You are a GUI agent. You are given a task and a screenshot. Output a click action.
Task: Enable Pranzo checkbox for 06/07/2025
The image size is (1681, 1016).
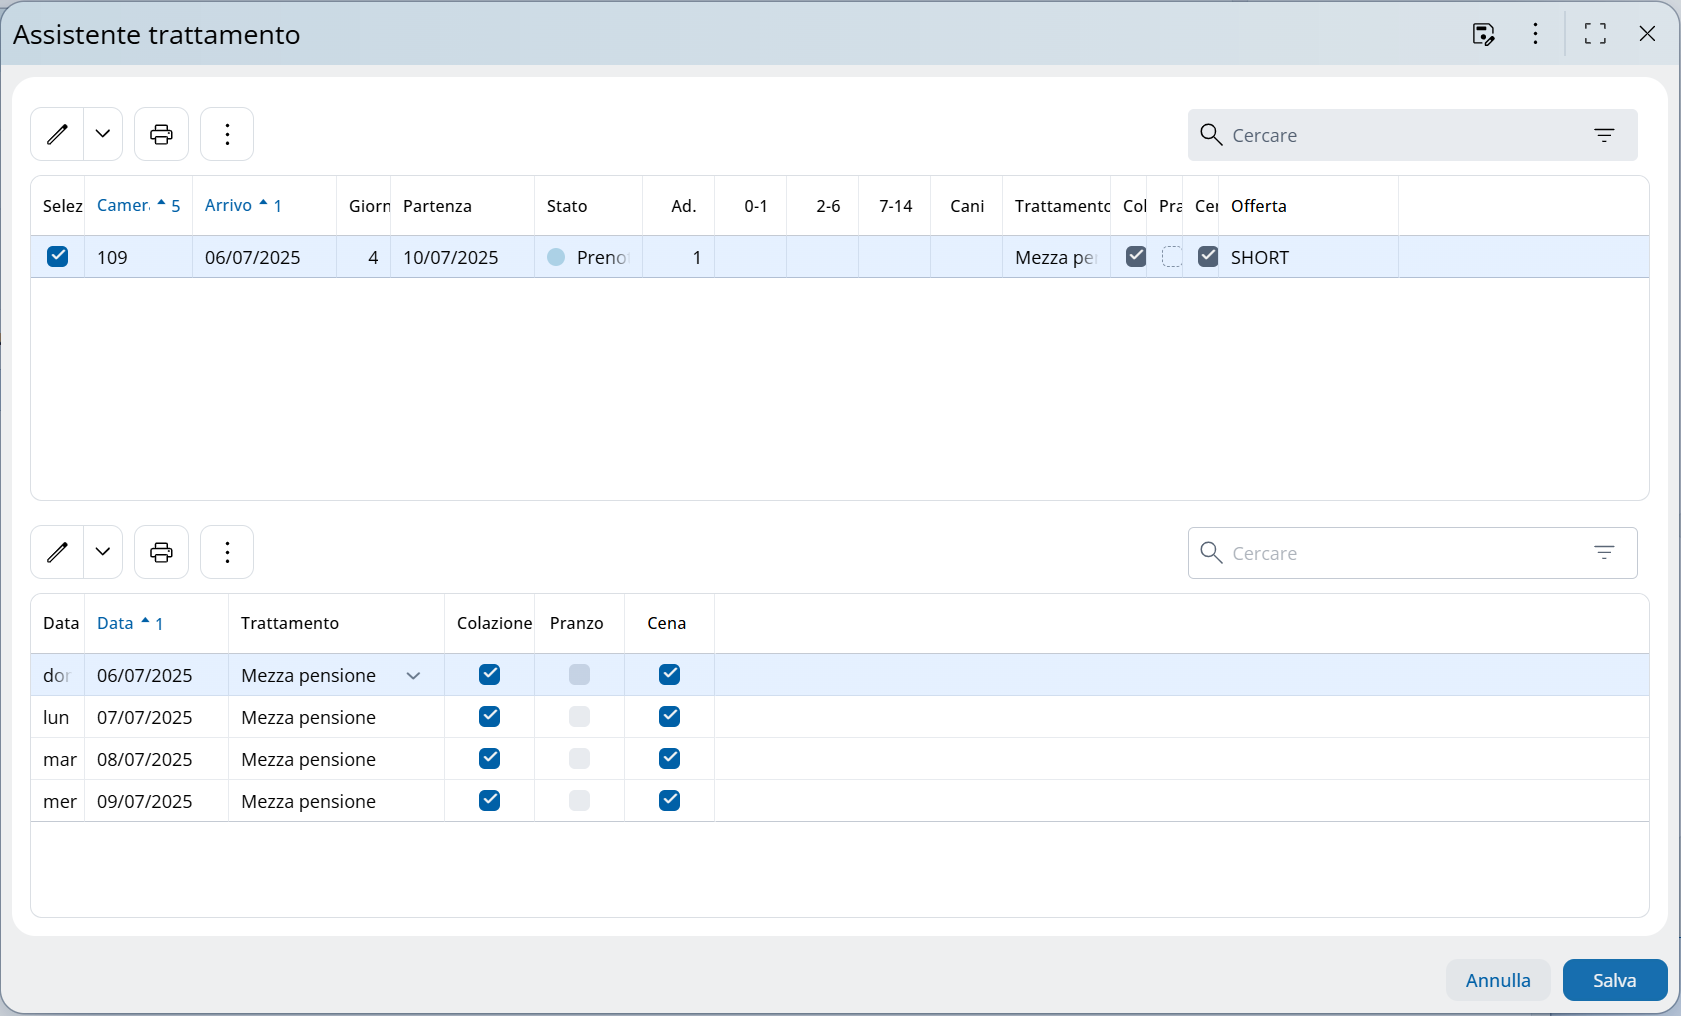(579, 675)
